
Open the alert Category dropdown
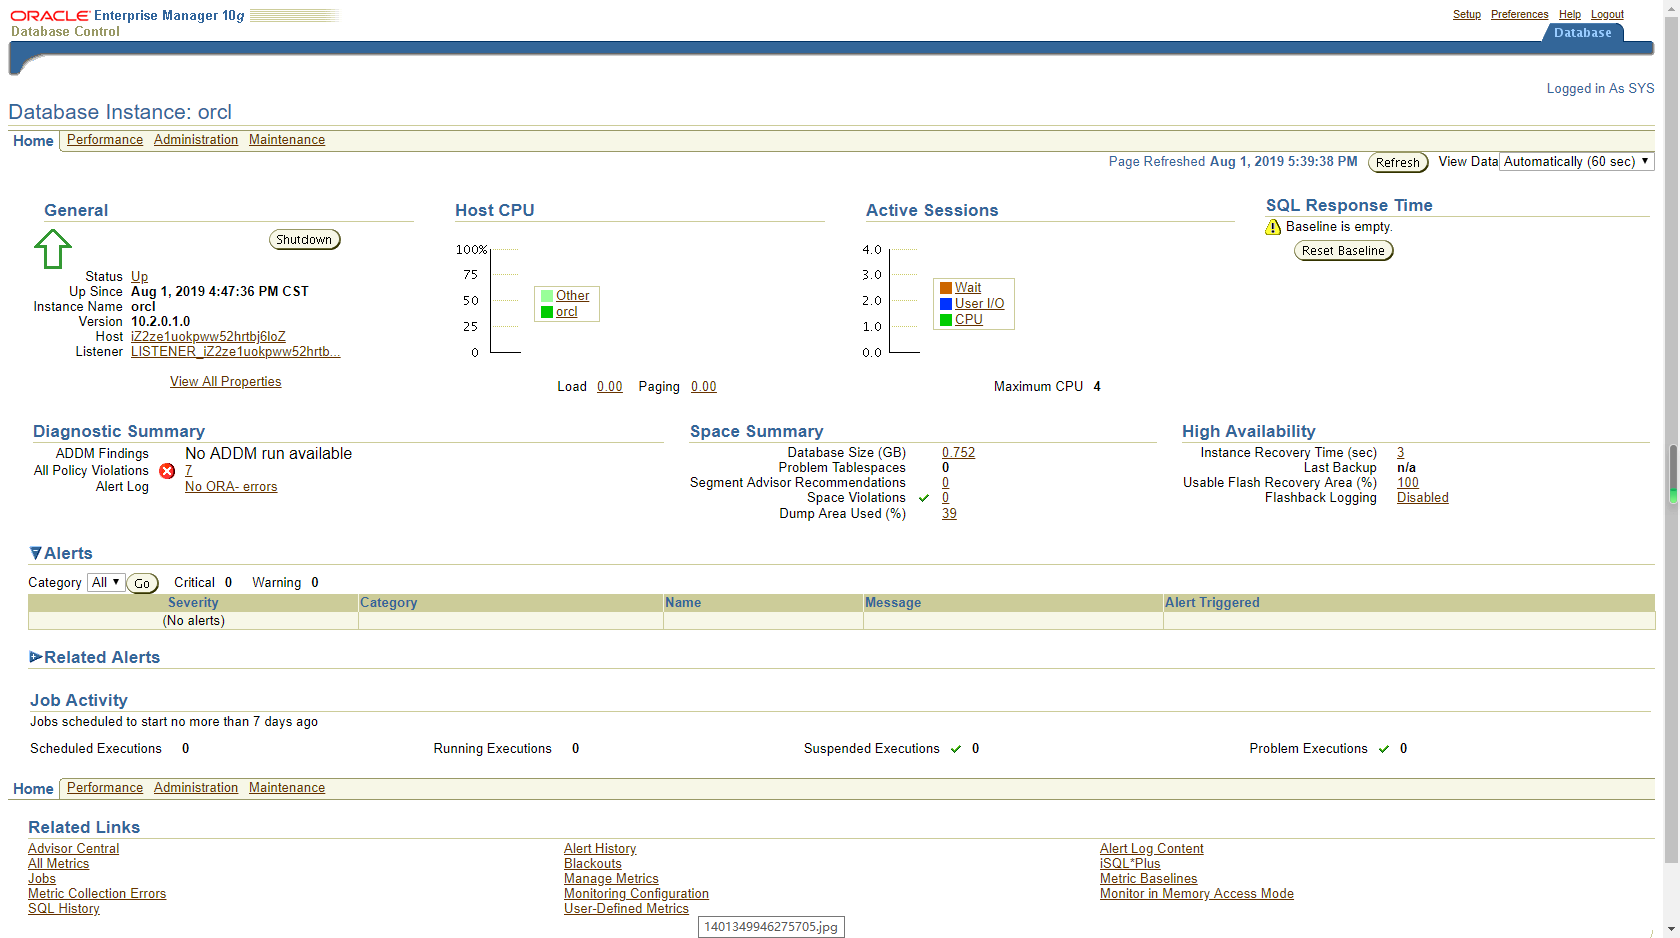106,582
